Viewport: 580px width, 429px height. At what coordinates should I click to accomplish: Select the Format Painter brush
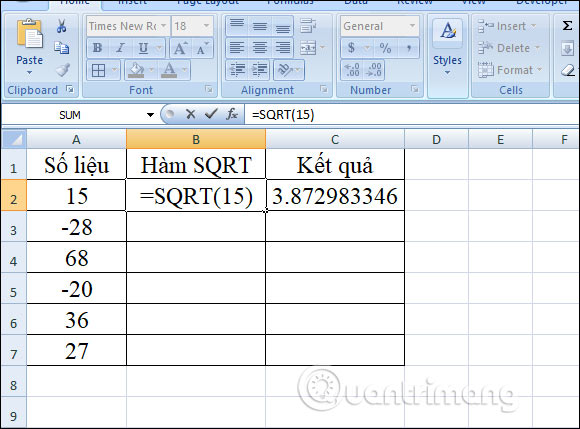(x=63, y=70)
